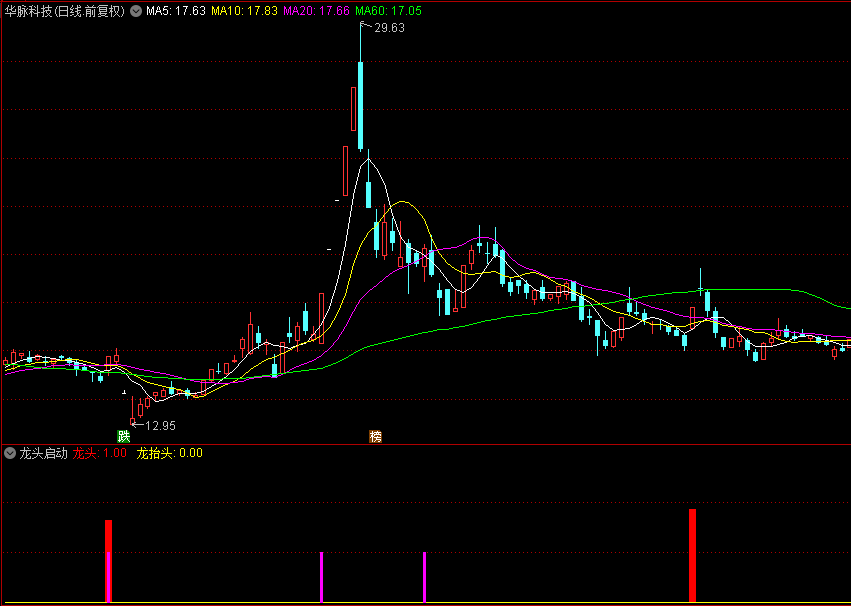Expand the main chart dropdown arrow beside 华脉科技
The image size is (851, 606).
click(136, 11)
